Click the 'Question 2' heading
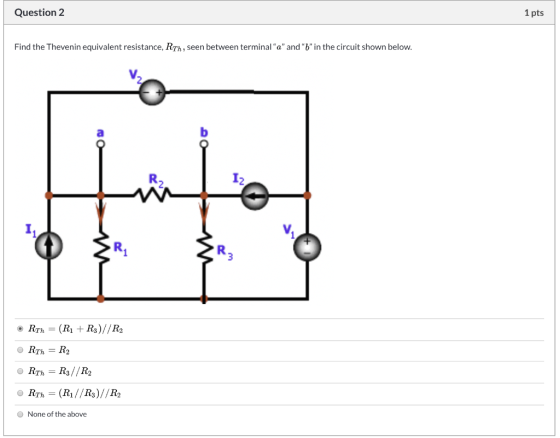 click(39, 13)
